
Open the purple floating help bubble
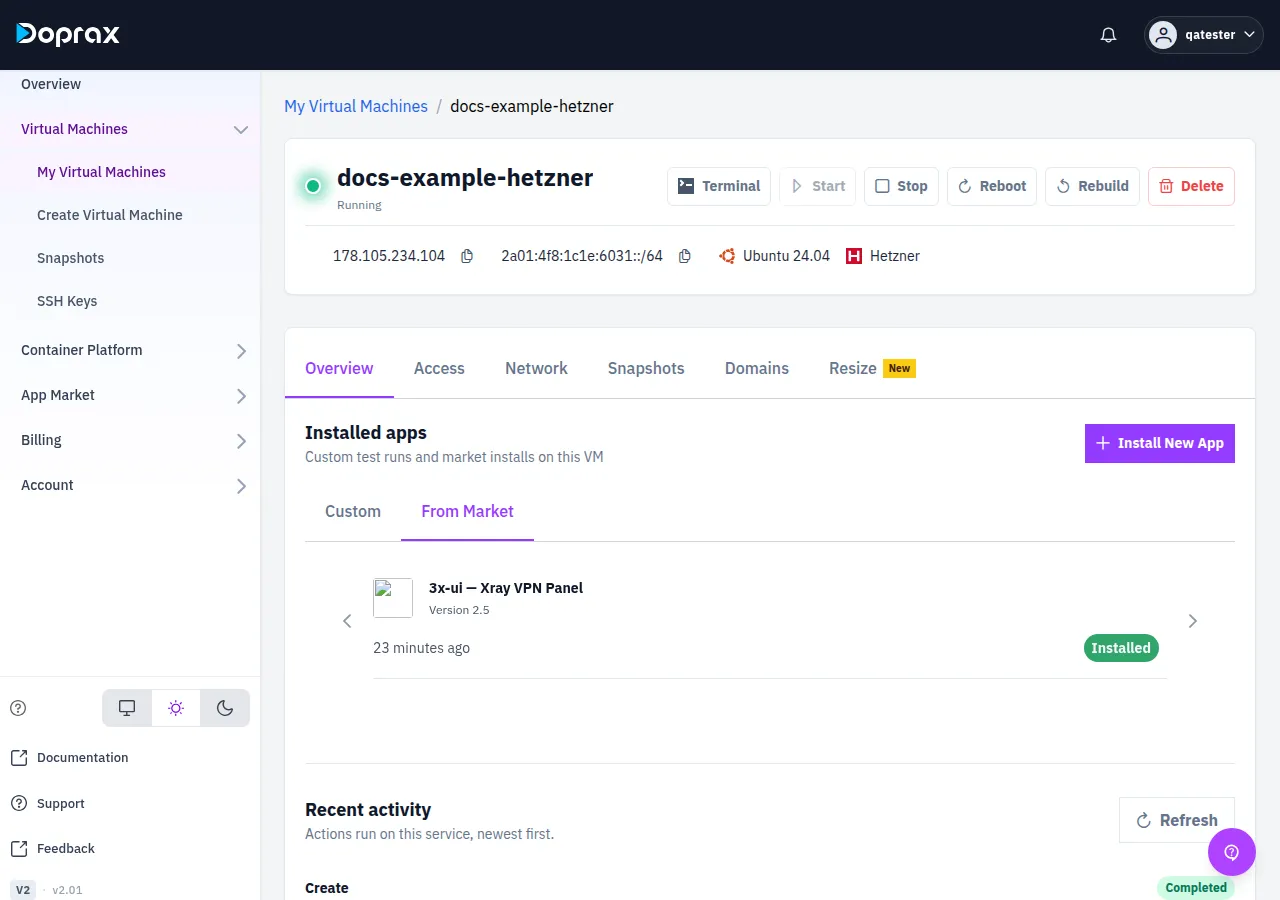(x=1231, y=852)
